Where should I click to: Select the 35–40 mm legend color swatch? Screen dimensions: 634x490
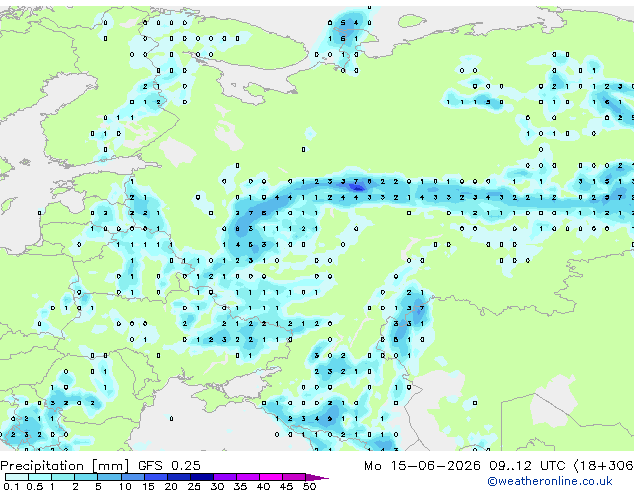(x=248, y=477)
